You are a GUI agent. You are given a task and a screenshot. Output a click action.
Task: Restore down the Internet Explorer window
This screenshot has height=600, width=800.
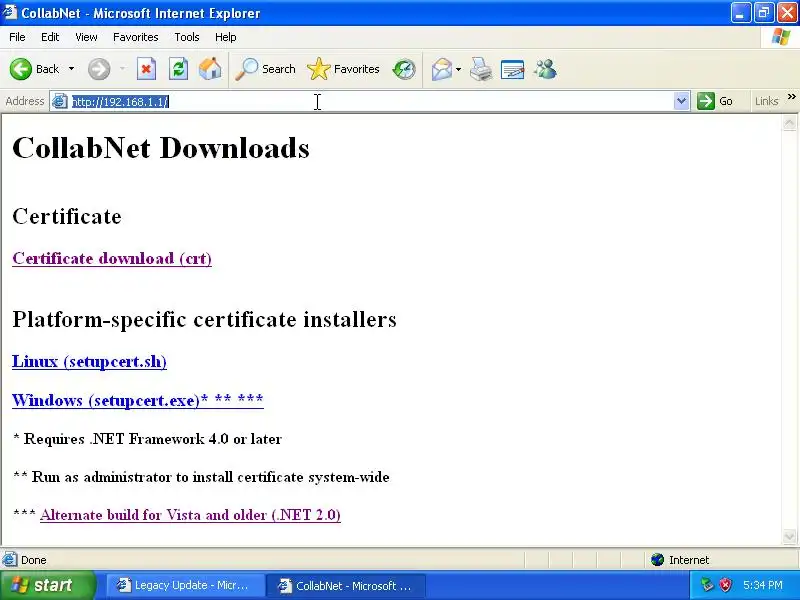tap(764, 13)
